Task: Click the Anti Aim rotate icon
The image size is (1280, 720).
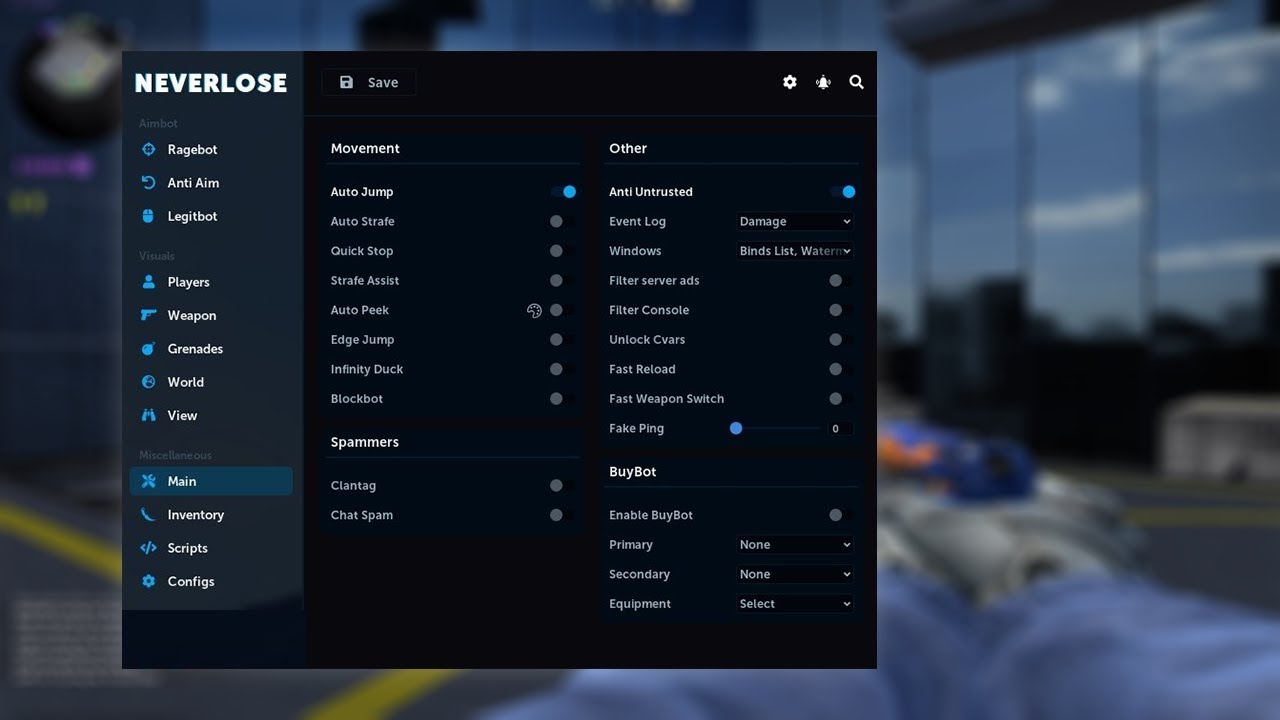Action: pos(149,182)
